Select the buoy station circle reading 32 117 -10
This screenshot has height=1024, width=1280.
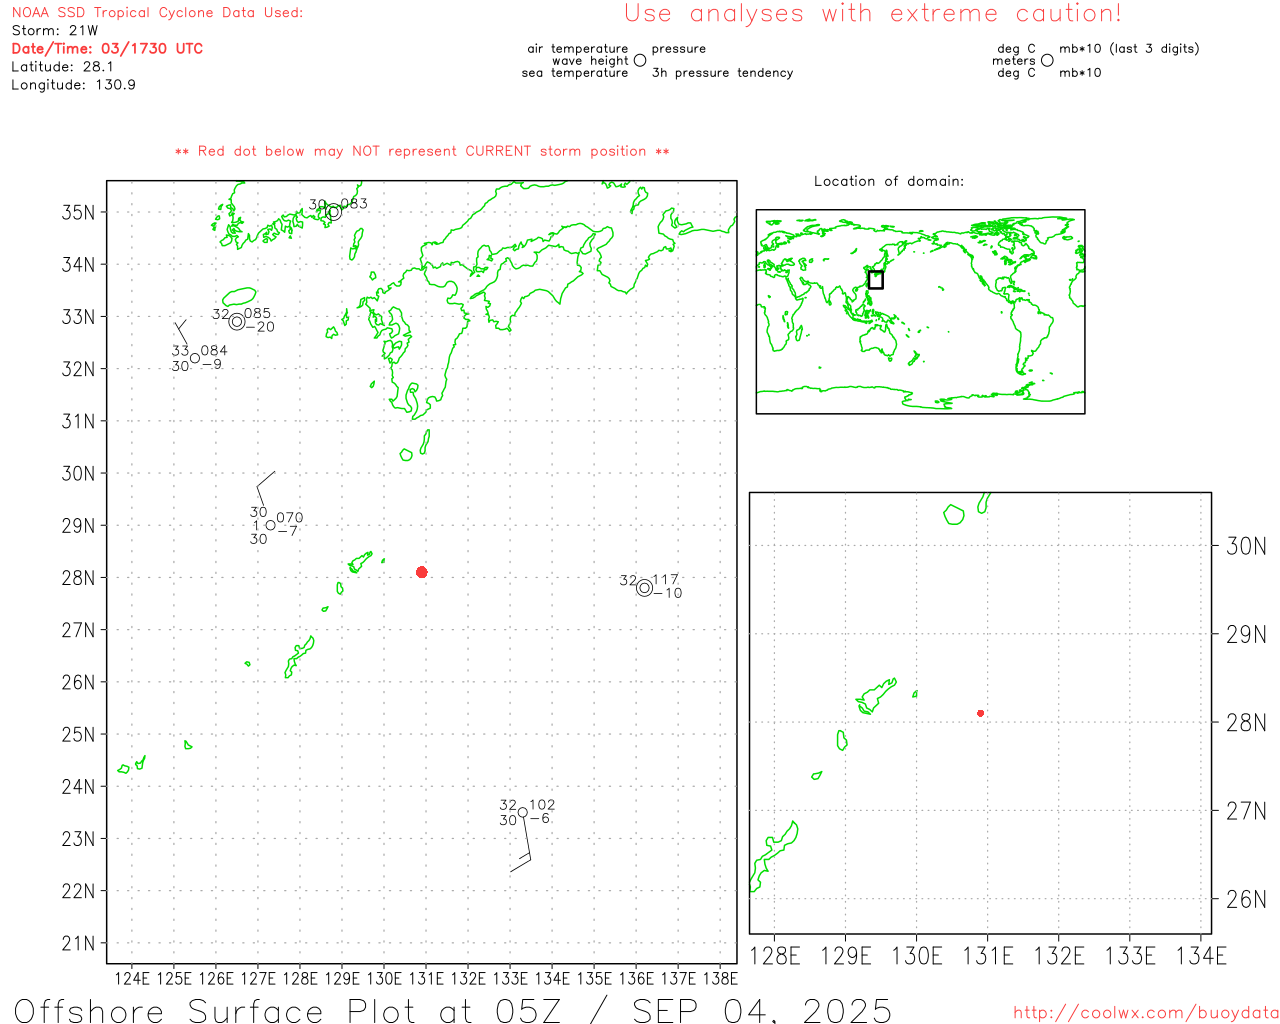tap(645, 588)
